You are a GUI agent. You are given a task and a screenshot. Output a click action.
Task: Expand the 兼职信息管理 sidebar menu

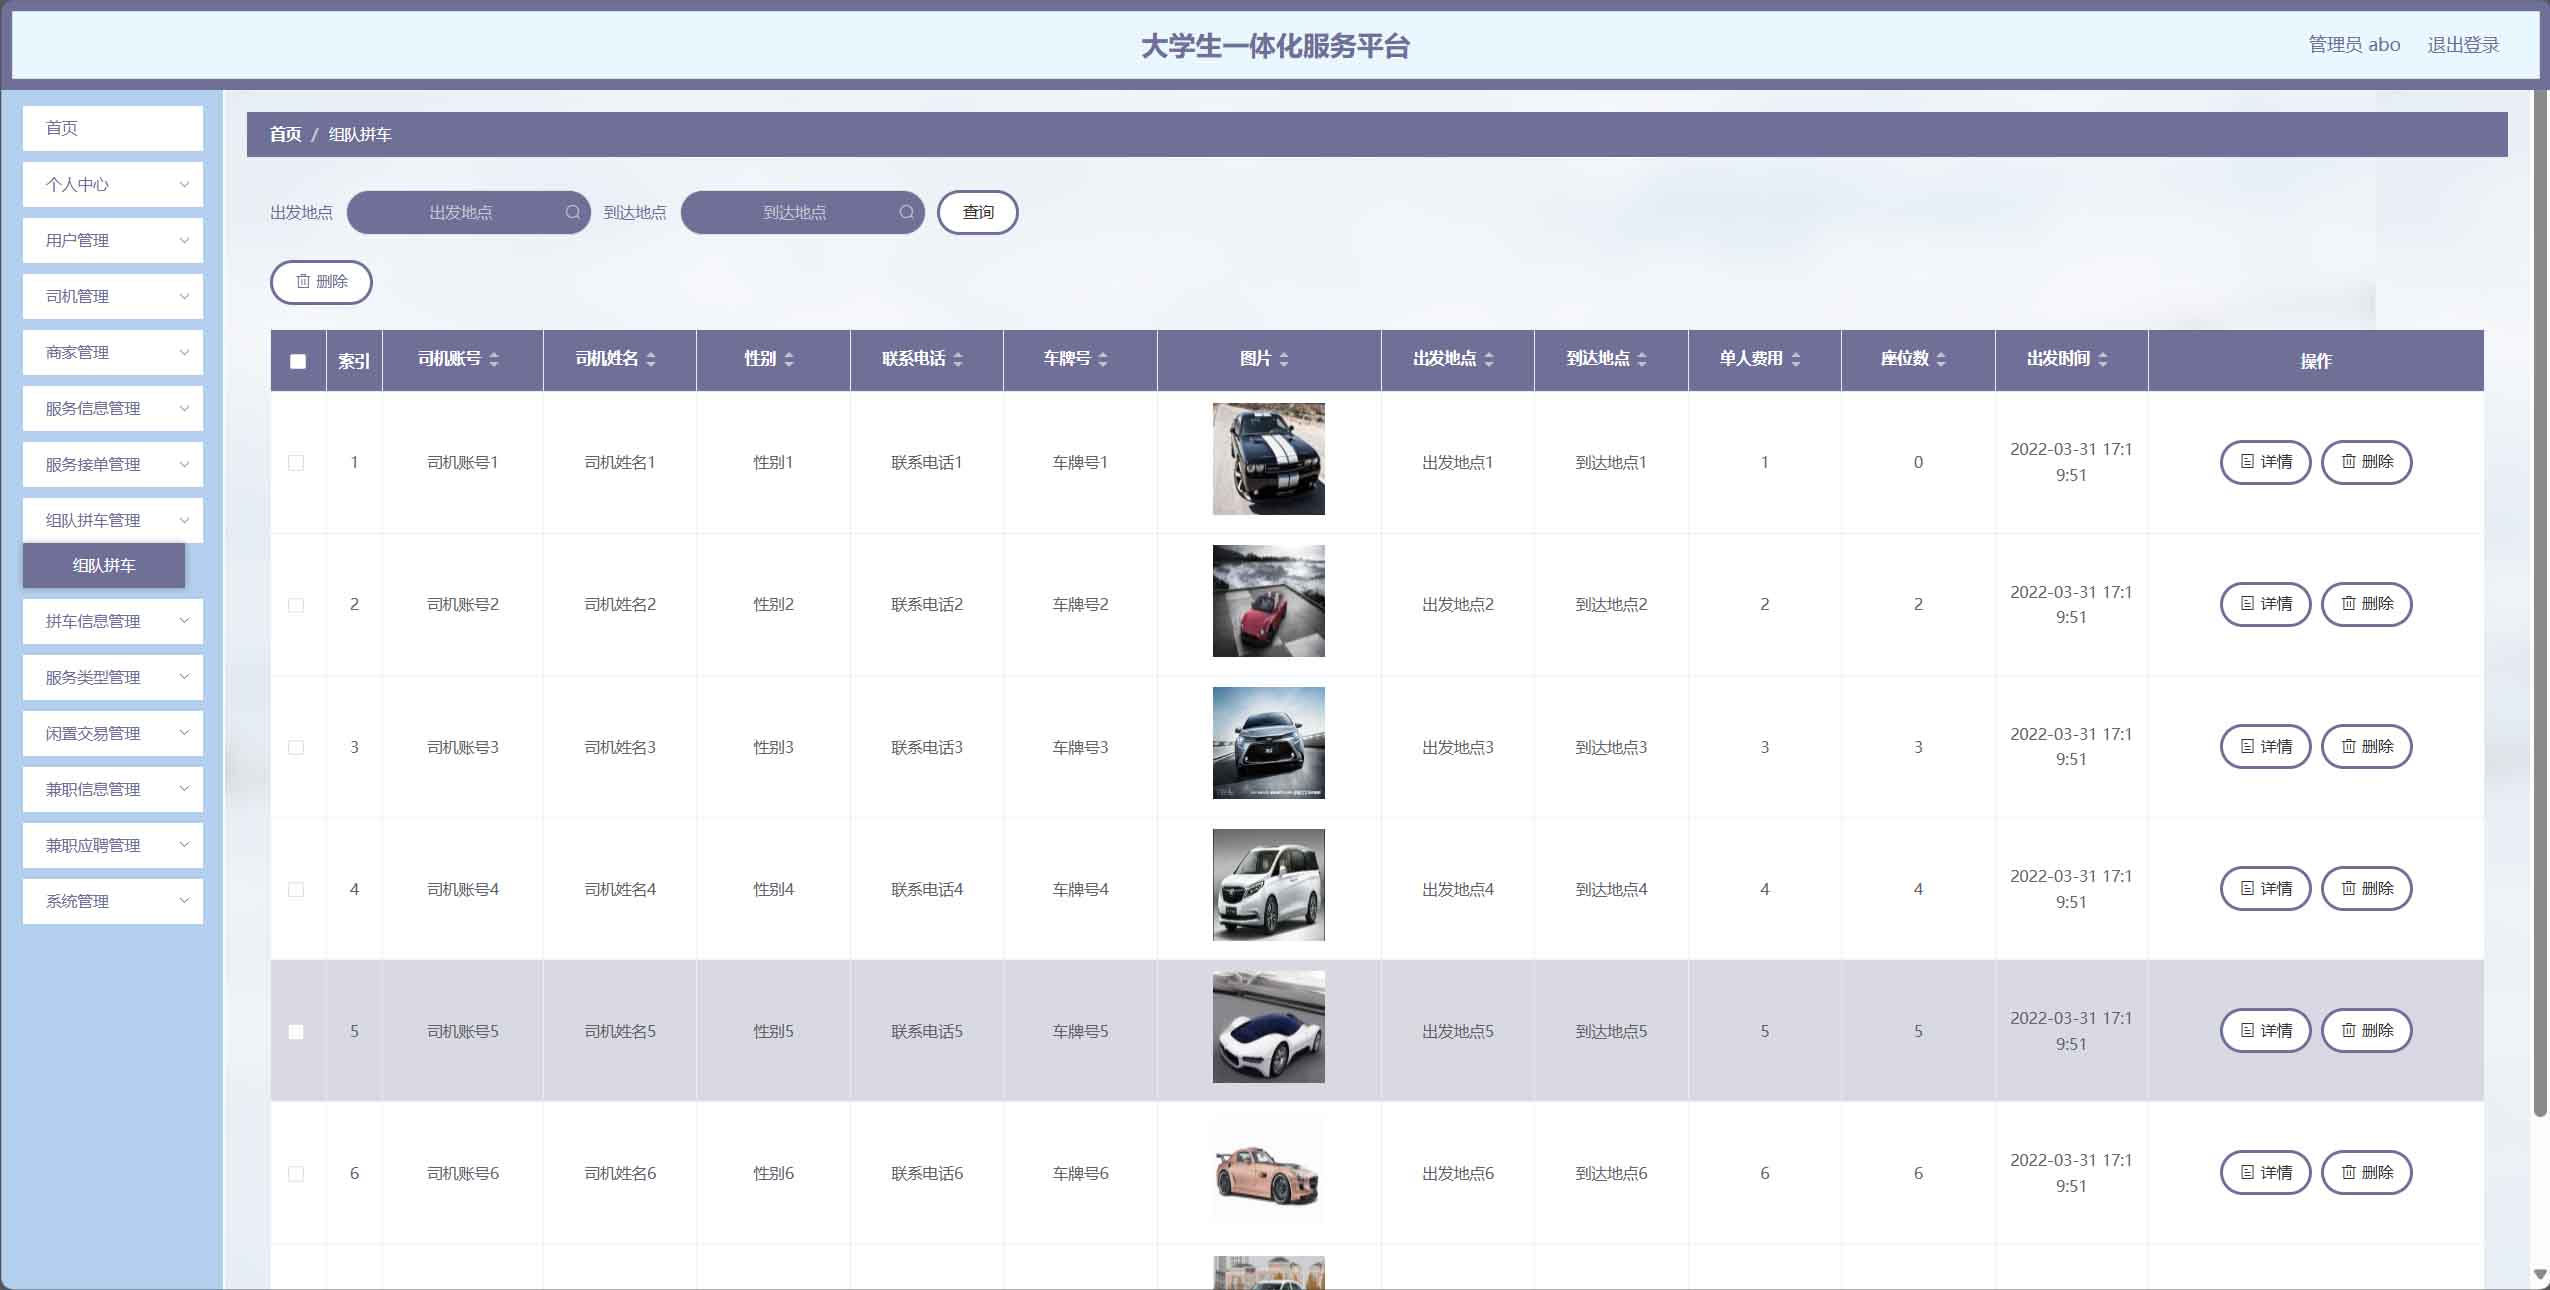(x=113, y=790)
